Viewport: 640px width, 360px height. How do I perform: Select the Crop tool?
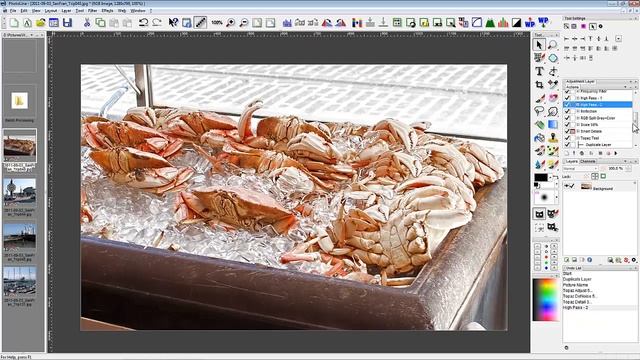(x=540, y=85)
